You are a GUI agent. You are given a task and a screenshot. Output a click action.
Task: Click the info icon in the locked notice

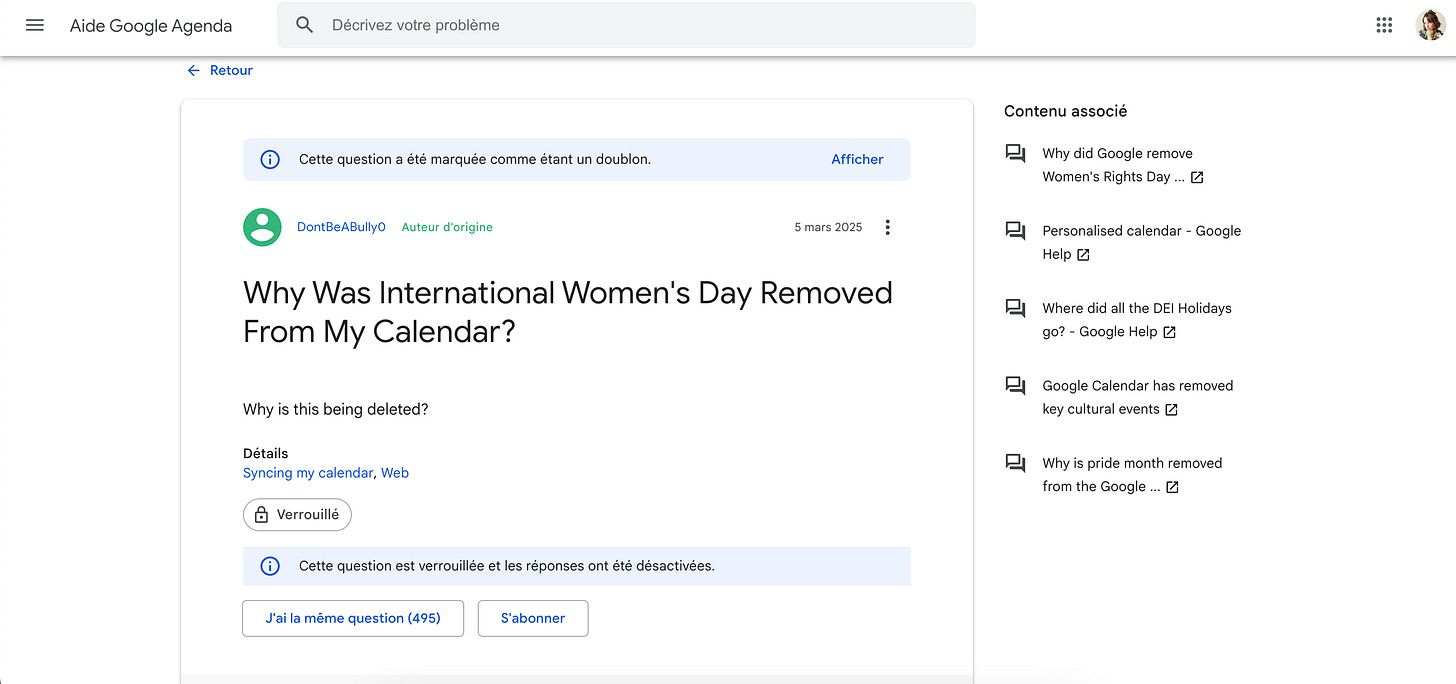coord(270,566)
